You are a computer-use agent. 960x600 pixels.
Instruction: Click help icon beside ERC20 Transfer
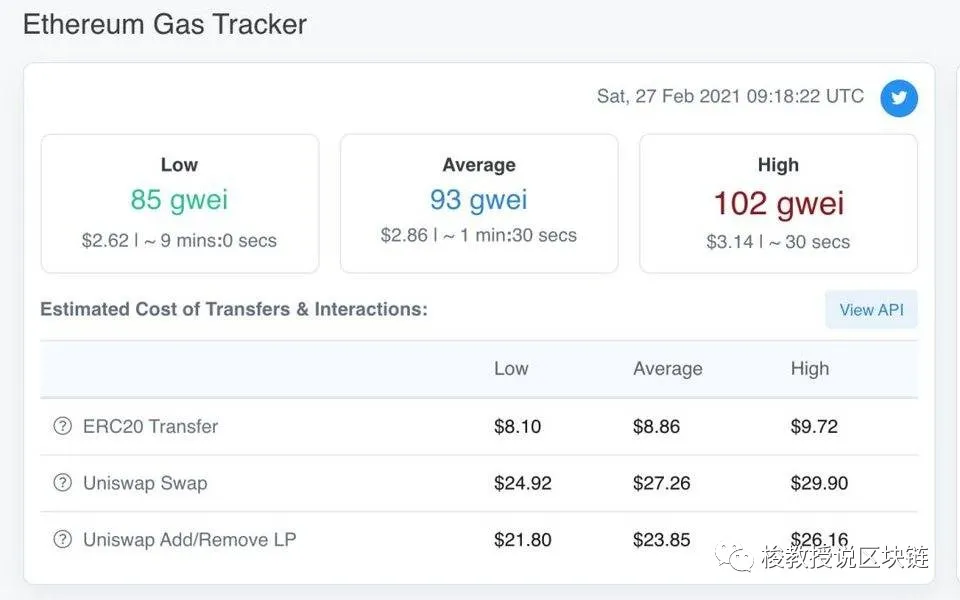(x=62, y=426)
